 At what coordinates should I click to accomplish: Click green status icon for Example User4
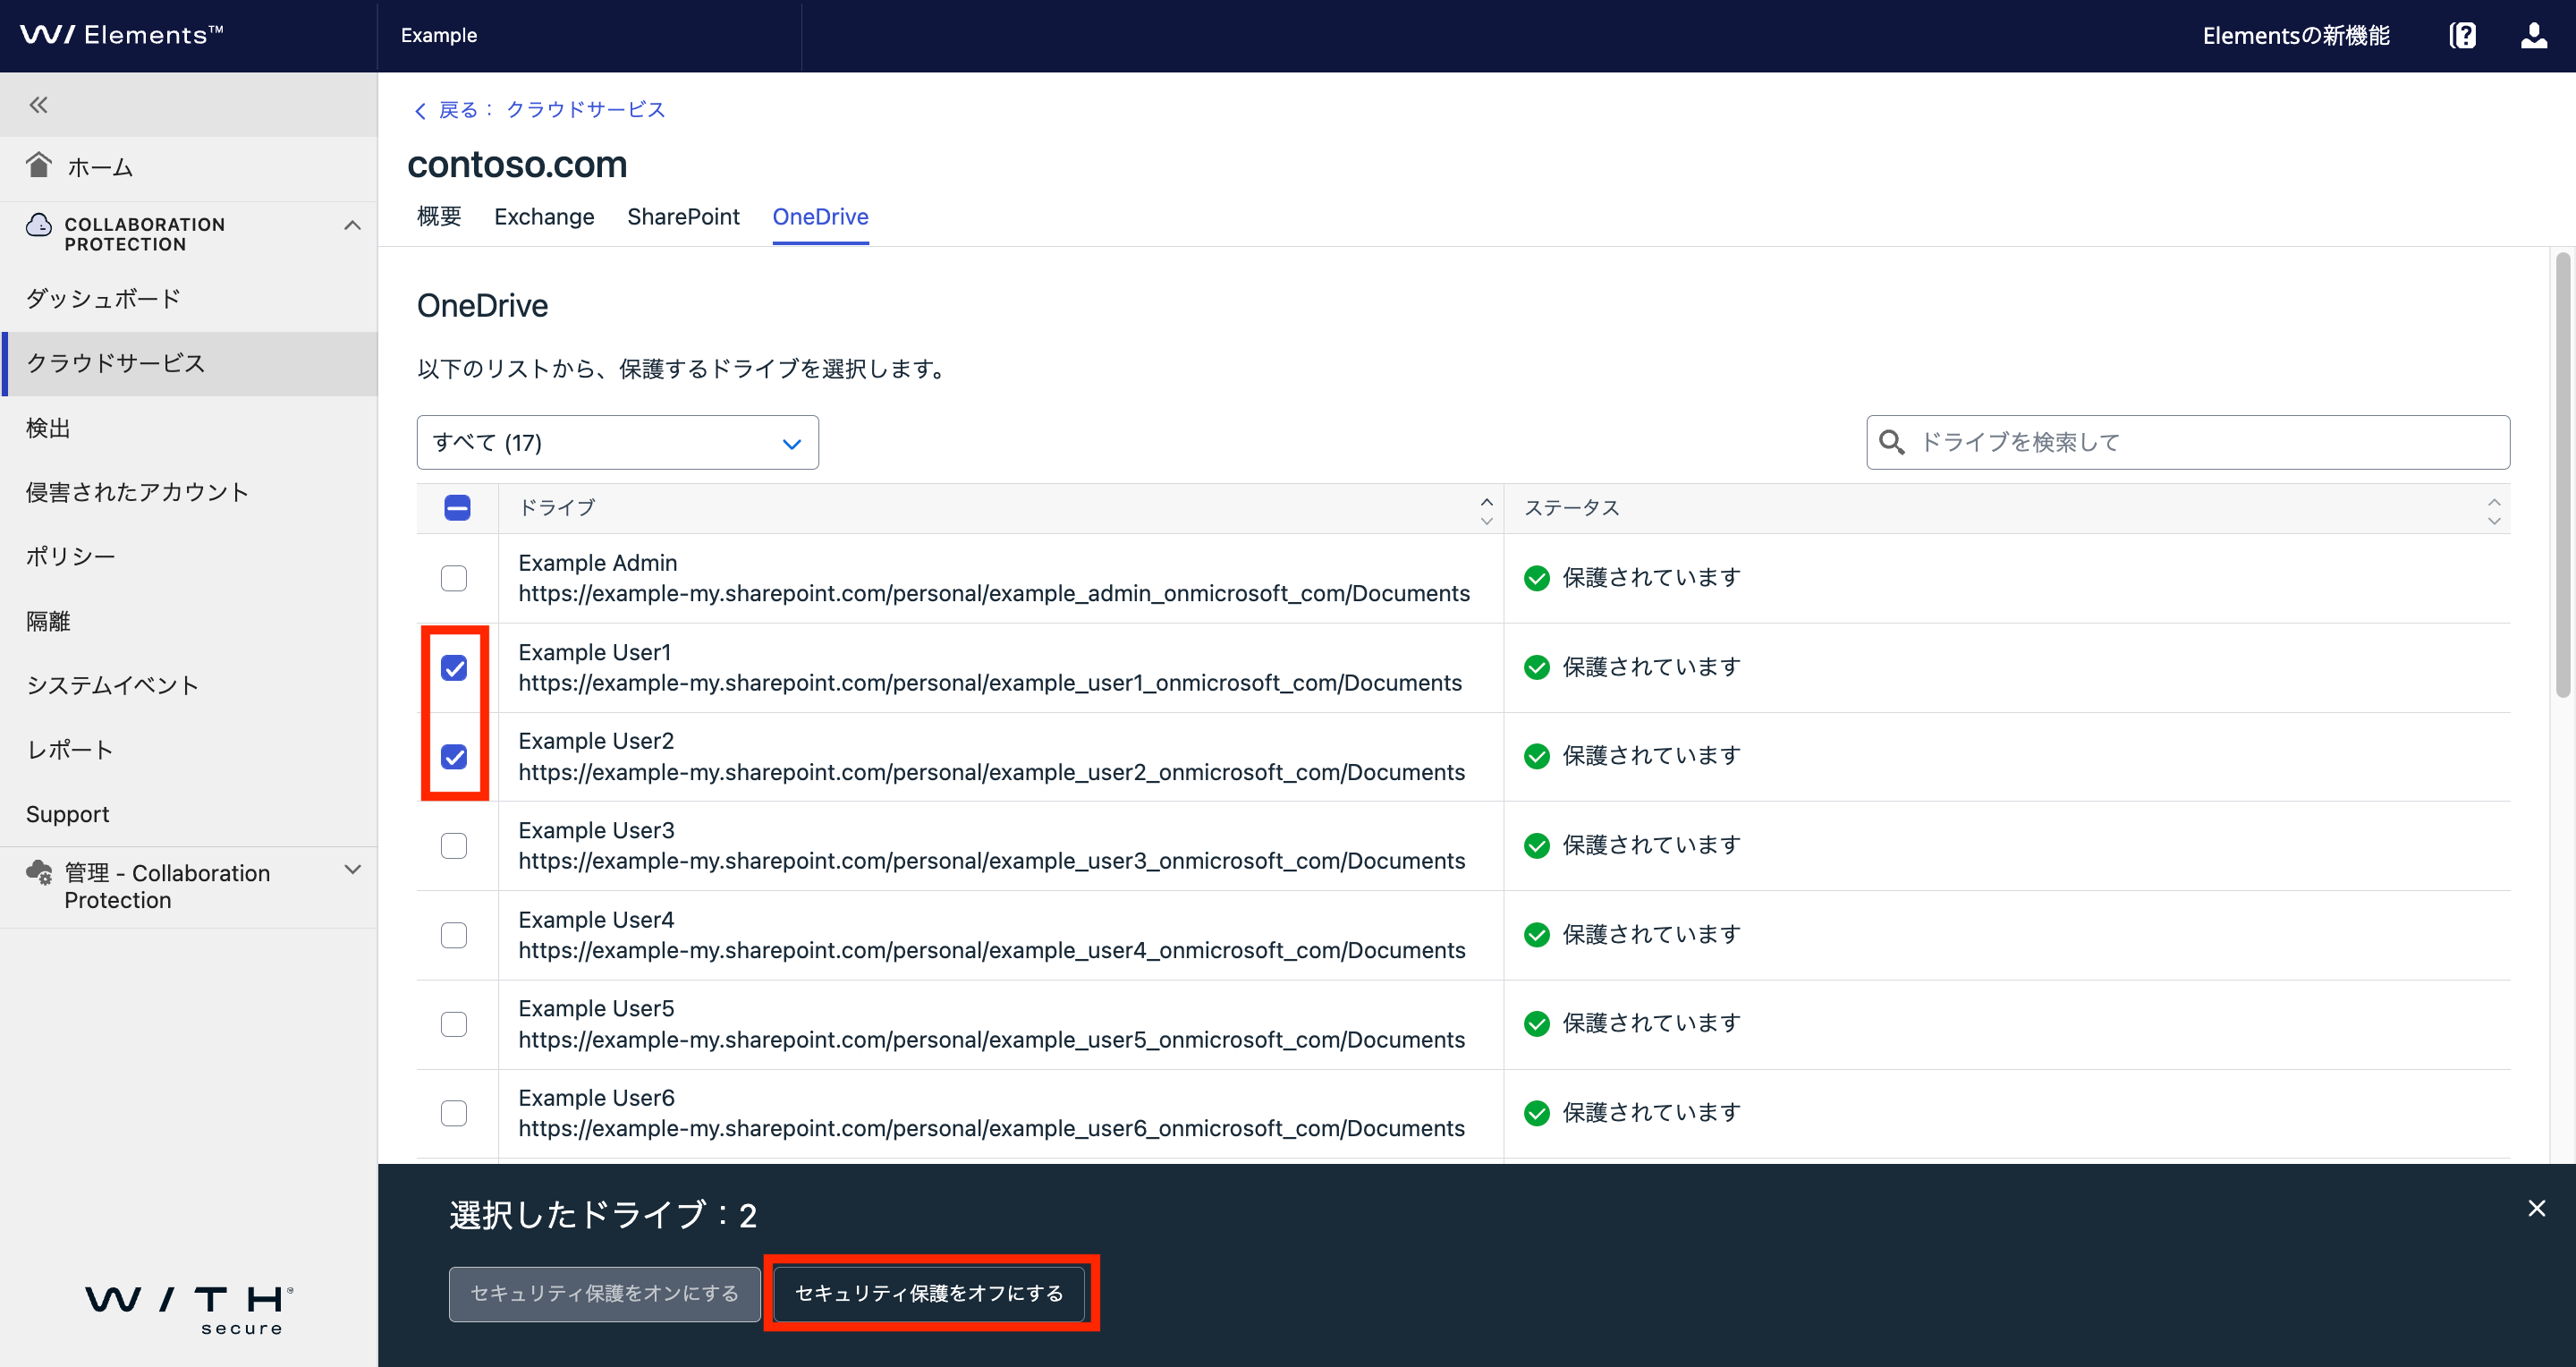[x=1537, y=935]
